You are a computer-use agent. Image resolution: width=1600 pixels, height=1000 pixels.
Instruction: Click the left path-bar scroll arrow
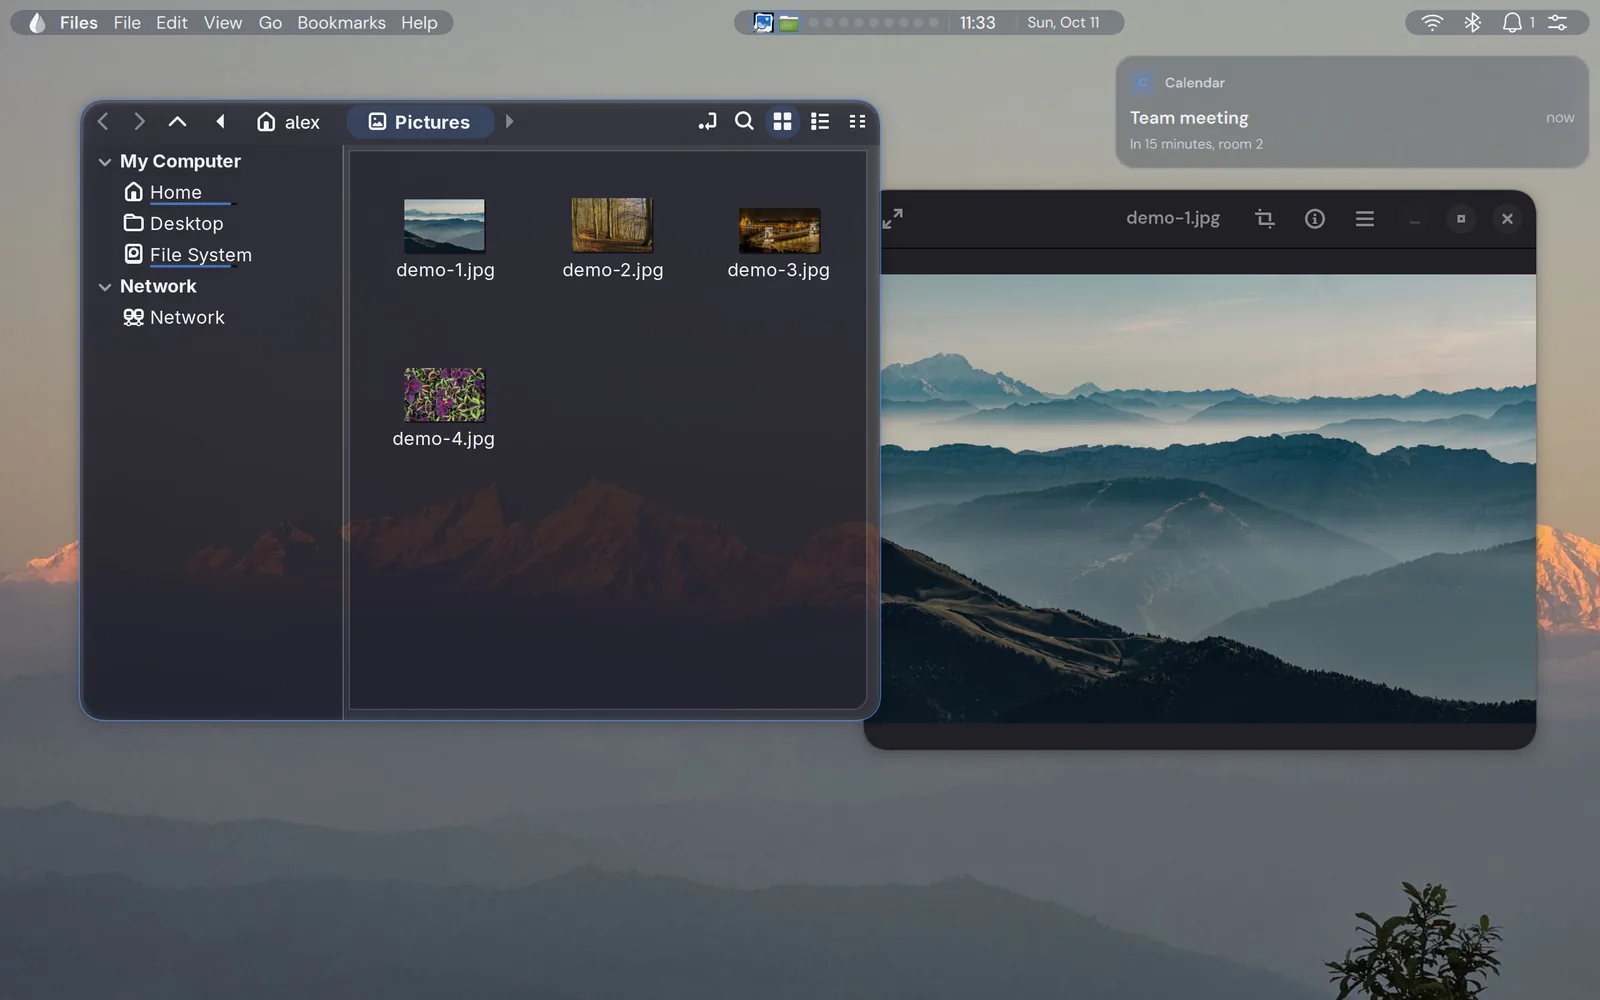(x=220, y=122)
